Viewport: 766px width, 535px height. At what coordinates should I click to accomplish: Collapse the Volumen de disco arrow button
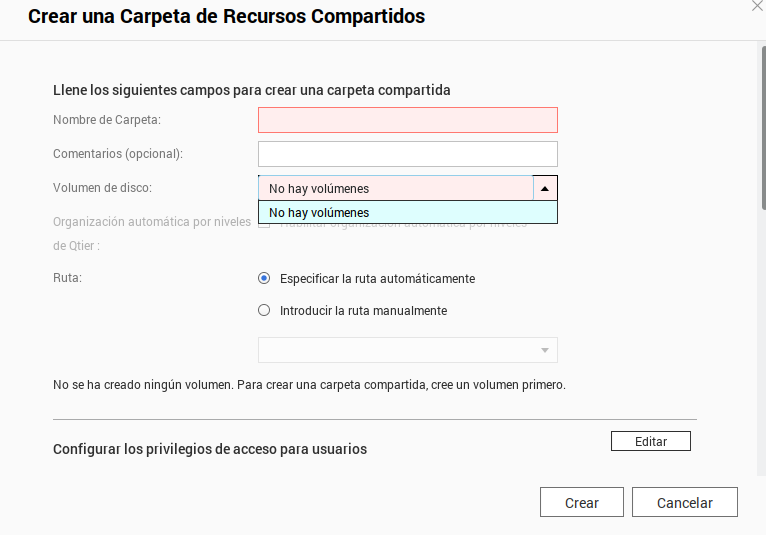tap(544, 188)
